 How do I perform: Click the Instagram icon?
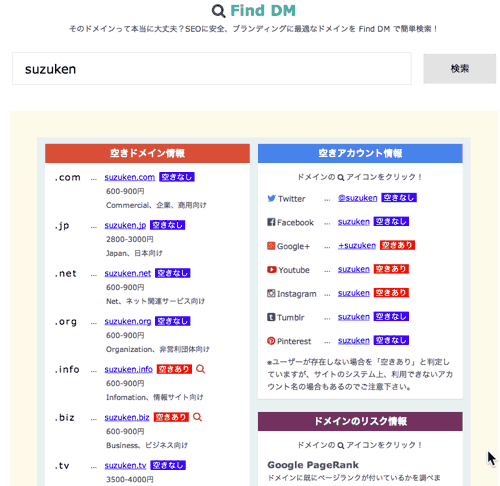(x=271, y=293)
